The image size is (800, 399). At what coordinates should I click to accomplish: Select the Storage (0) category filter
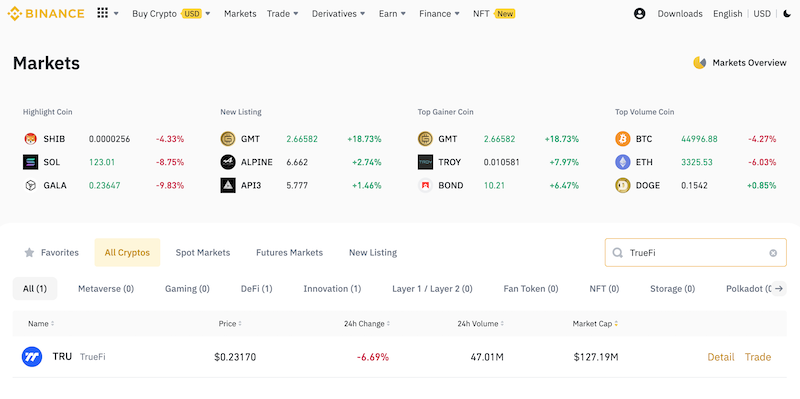672,288
